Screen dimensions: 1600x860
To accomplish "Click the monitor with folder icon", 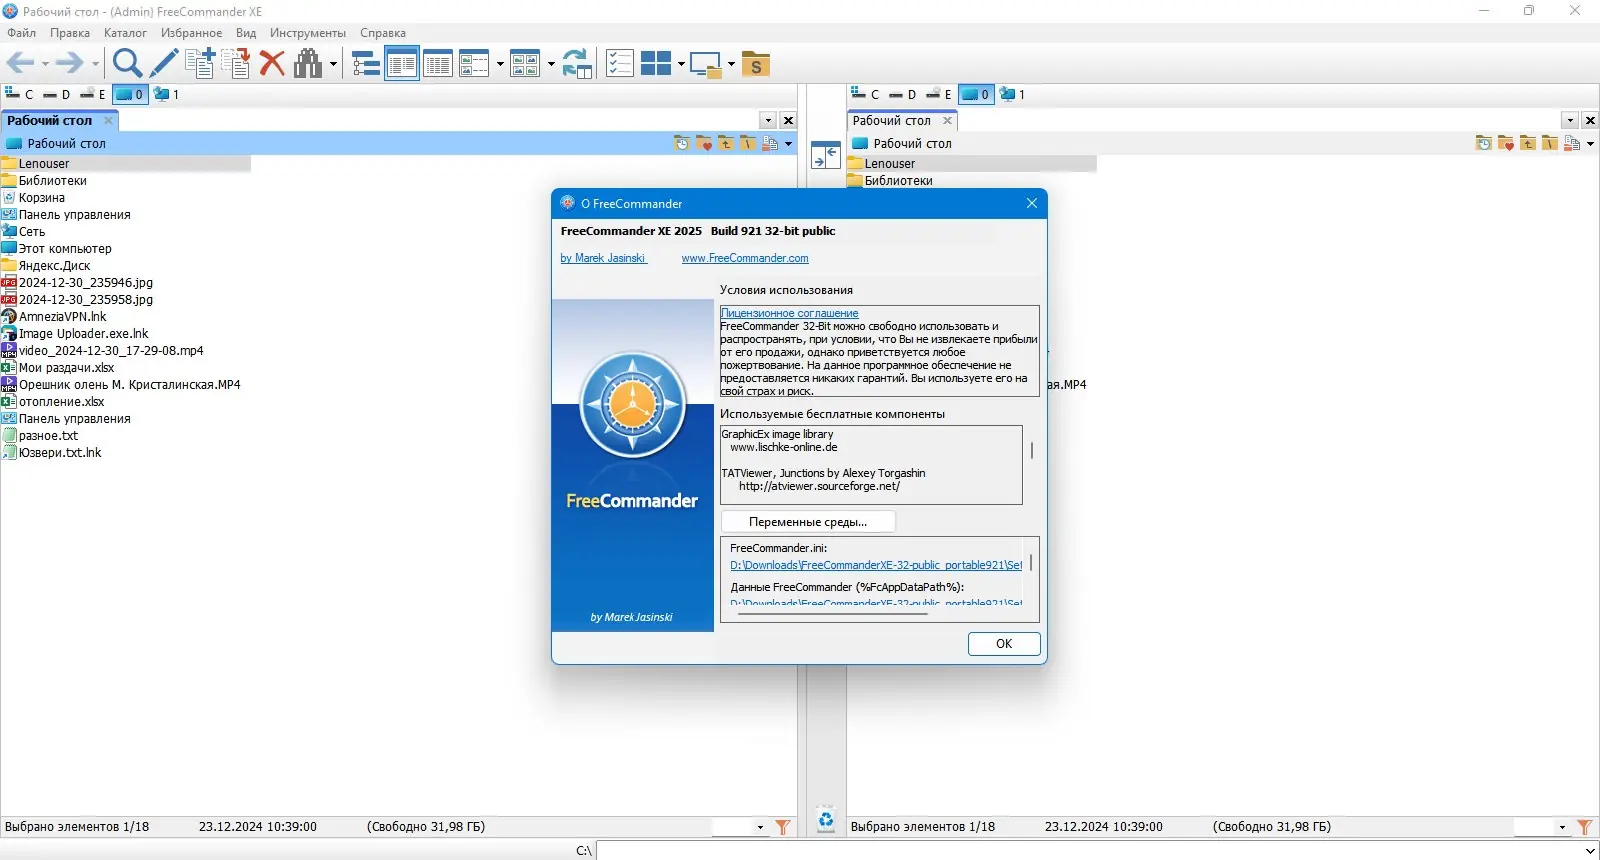I will (706, 64).
